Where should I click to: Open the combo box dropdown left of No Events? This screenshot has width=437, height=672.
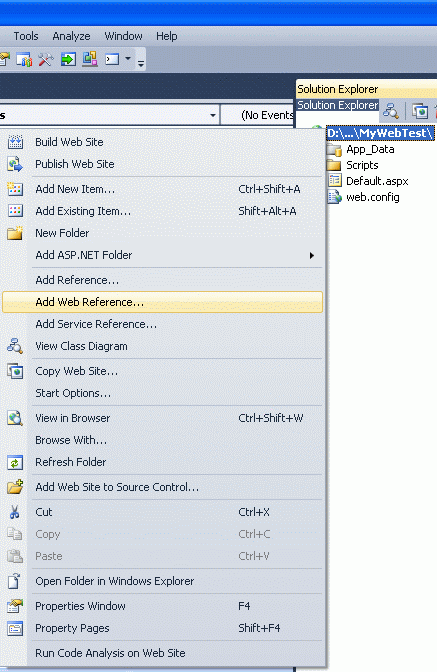213,115
